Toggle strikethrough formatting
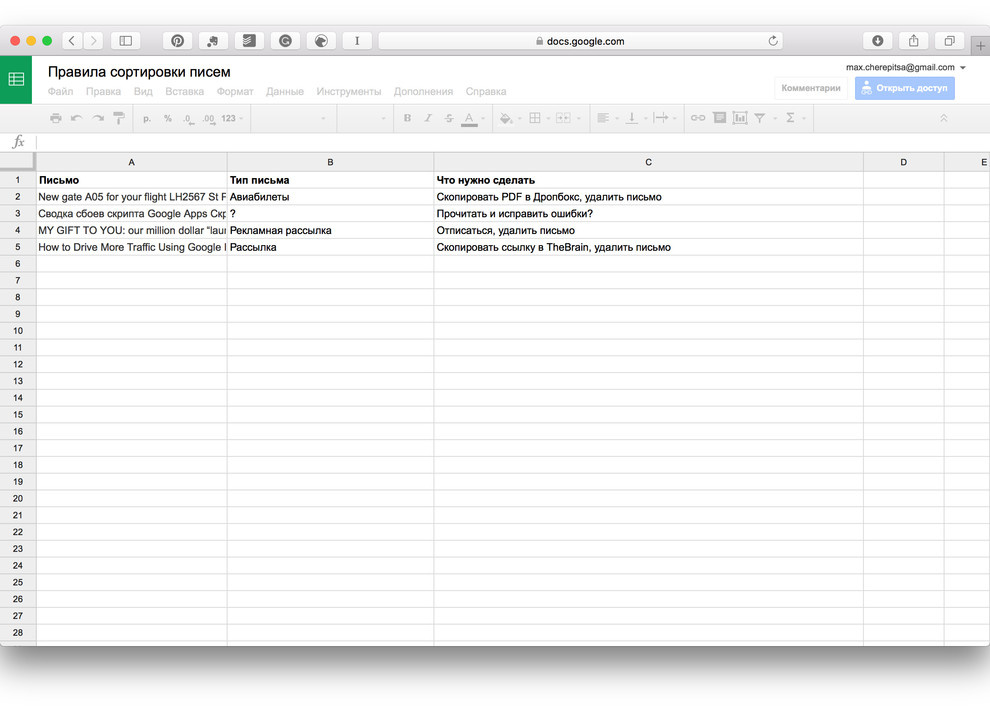 click(x=448, y=118)
